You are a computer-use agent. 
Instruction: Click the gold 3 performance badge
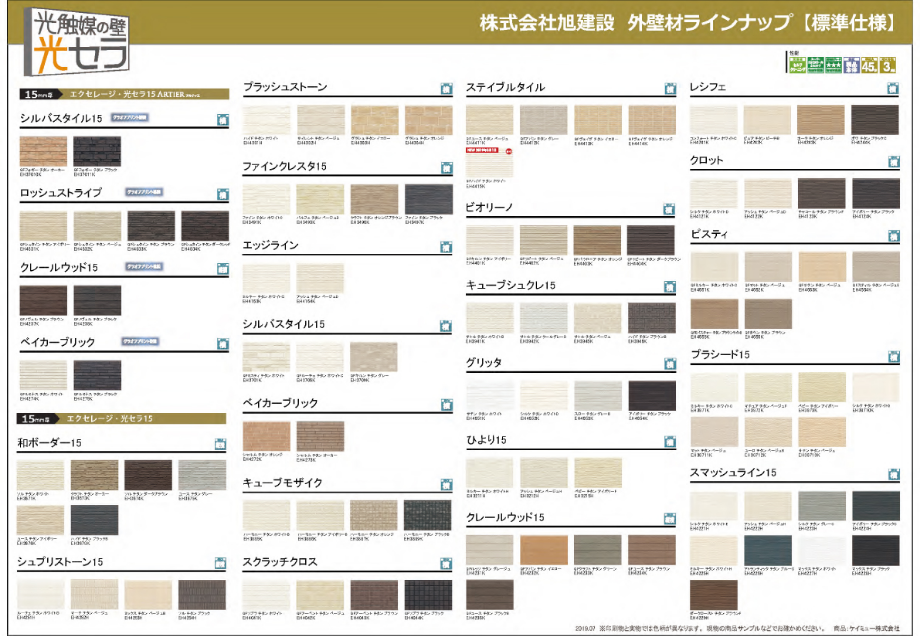(889, 66)
